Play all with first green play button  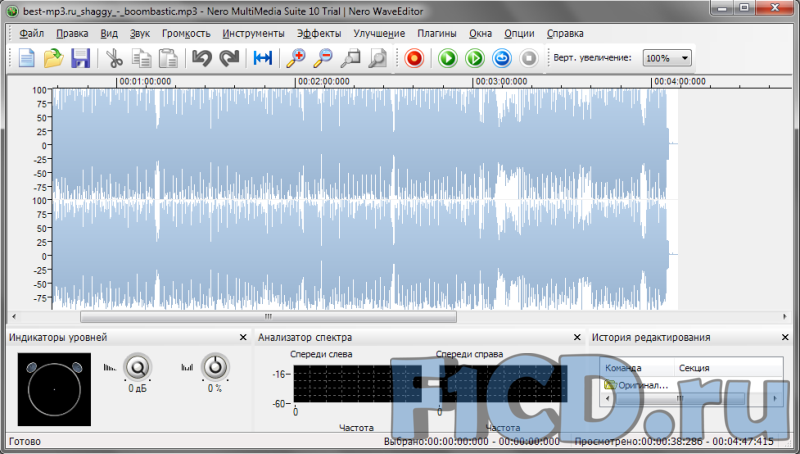[447, 58]
